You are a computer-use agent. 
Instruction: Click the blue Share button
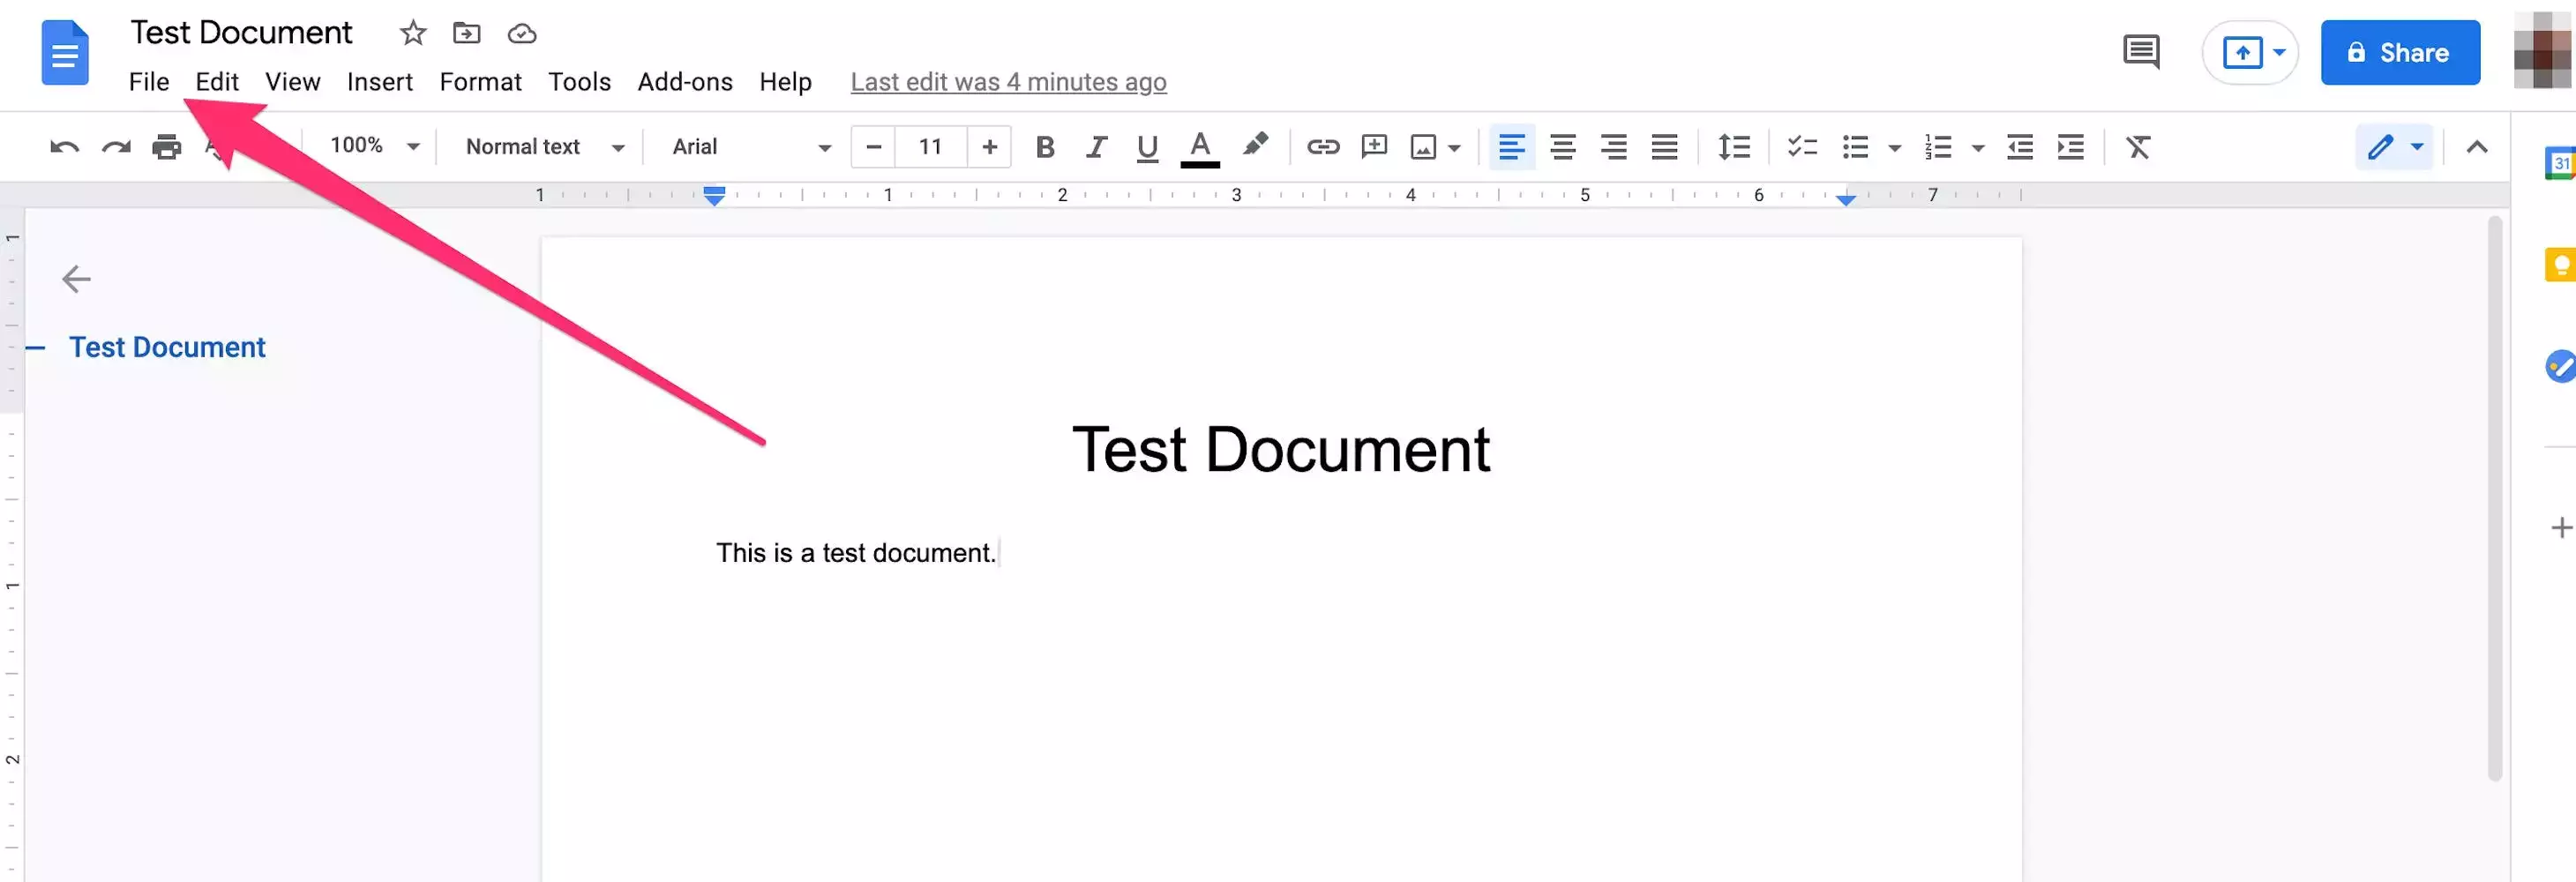point(2399,53)
